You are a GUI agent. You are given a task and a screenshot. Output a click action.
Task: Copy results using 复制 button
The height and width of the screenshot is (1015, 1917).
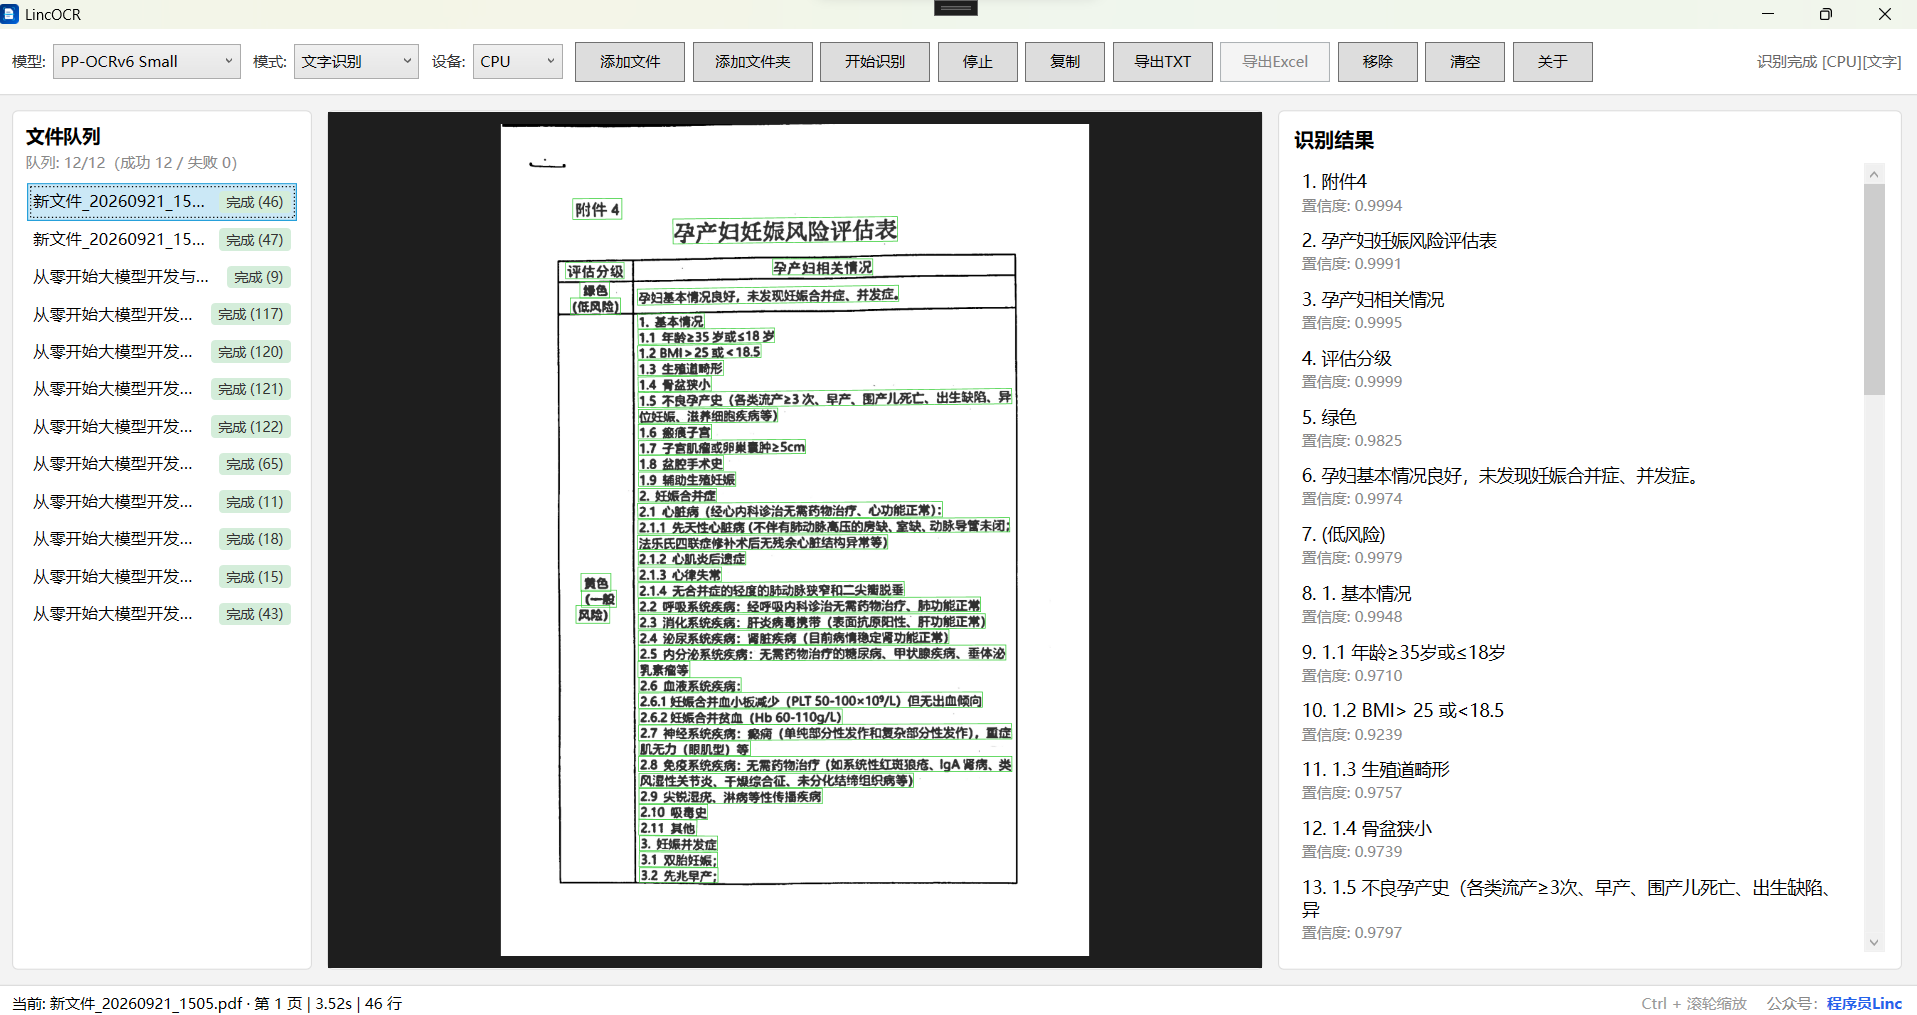[x=1065, y=62]
